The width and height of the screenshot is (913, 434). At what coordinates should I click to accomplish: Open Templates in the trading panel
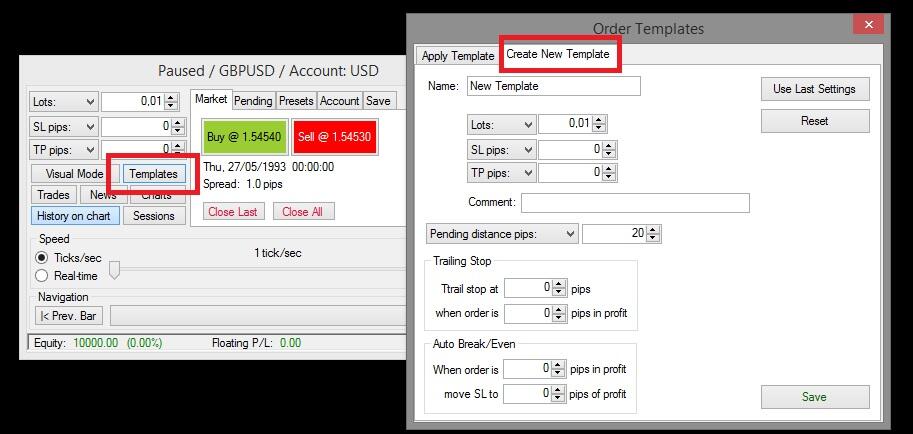tap(154, 174)
